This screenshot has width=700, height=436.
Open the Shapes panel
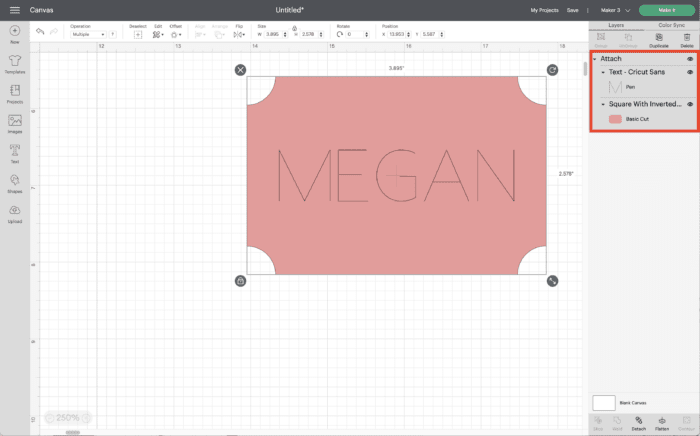tap(14, 182)
